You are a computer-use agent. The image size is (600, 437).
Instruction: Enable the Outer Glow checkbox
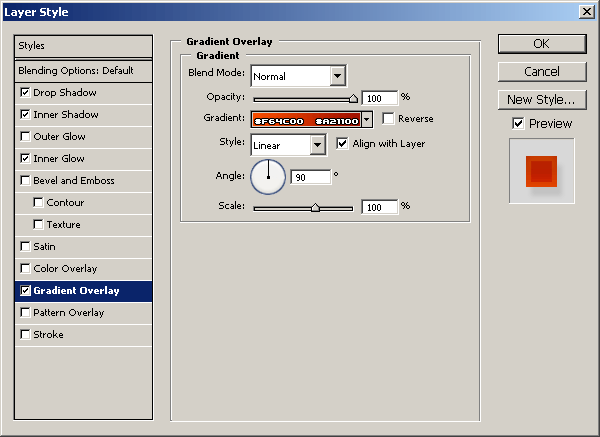[x=25, y=137]
